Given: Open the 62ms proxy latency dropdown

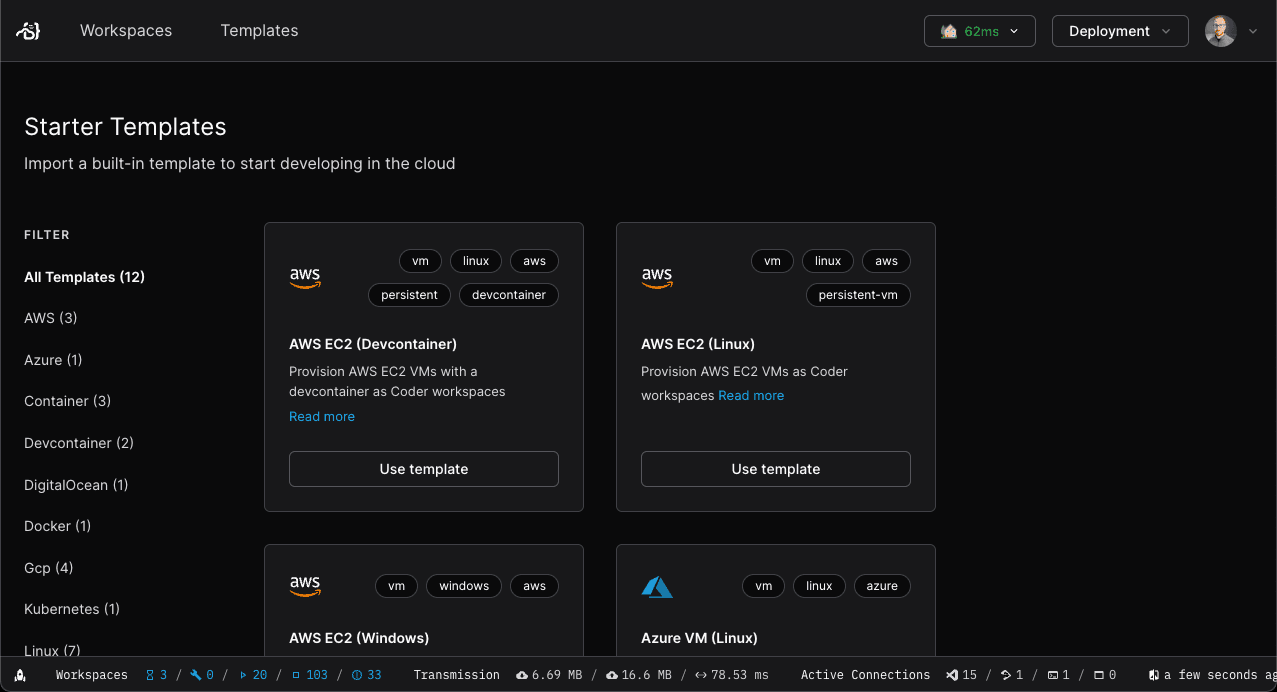Looking at the screenshot, I should click(979, 31).
